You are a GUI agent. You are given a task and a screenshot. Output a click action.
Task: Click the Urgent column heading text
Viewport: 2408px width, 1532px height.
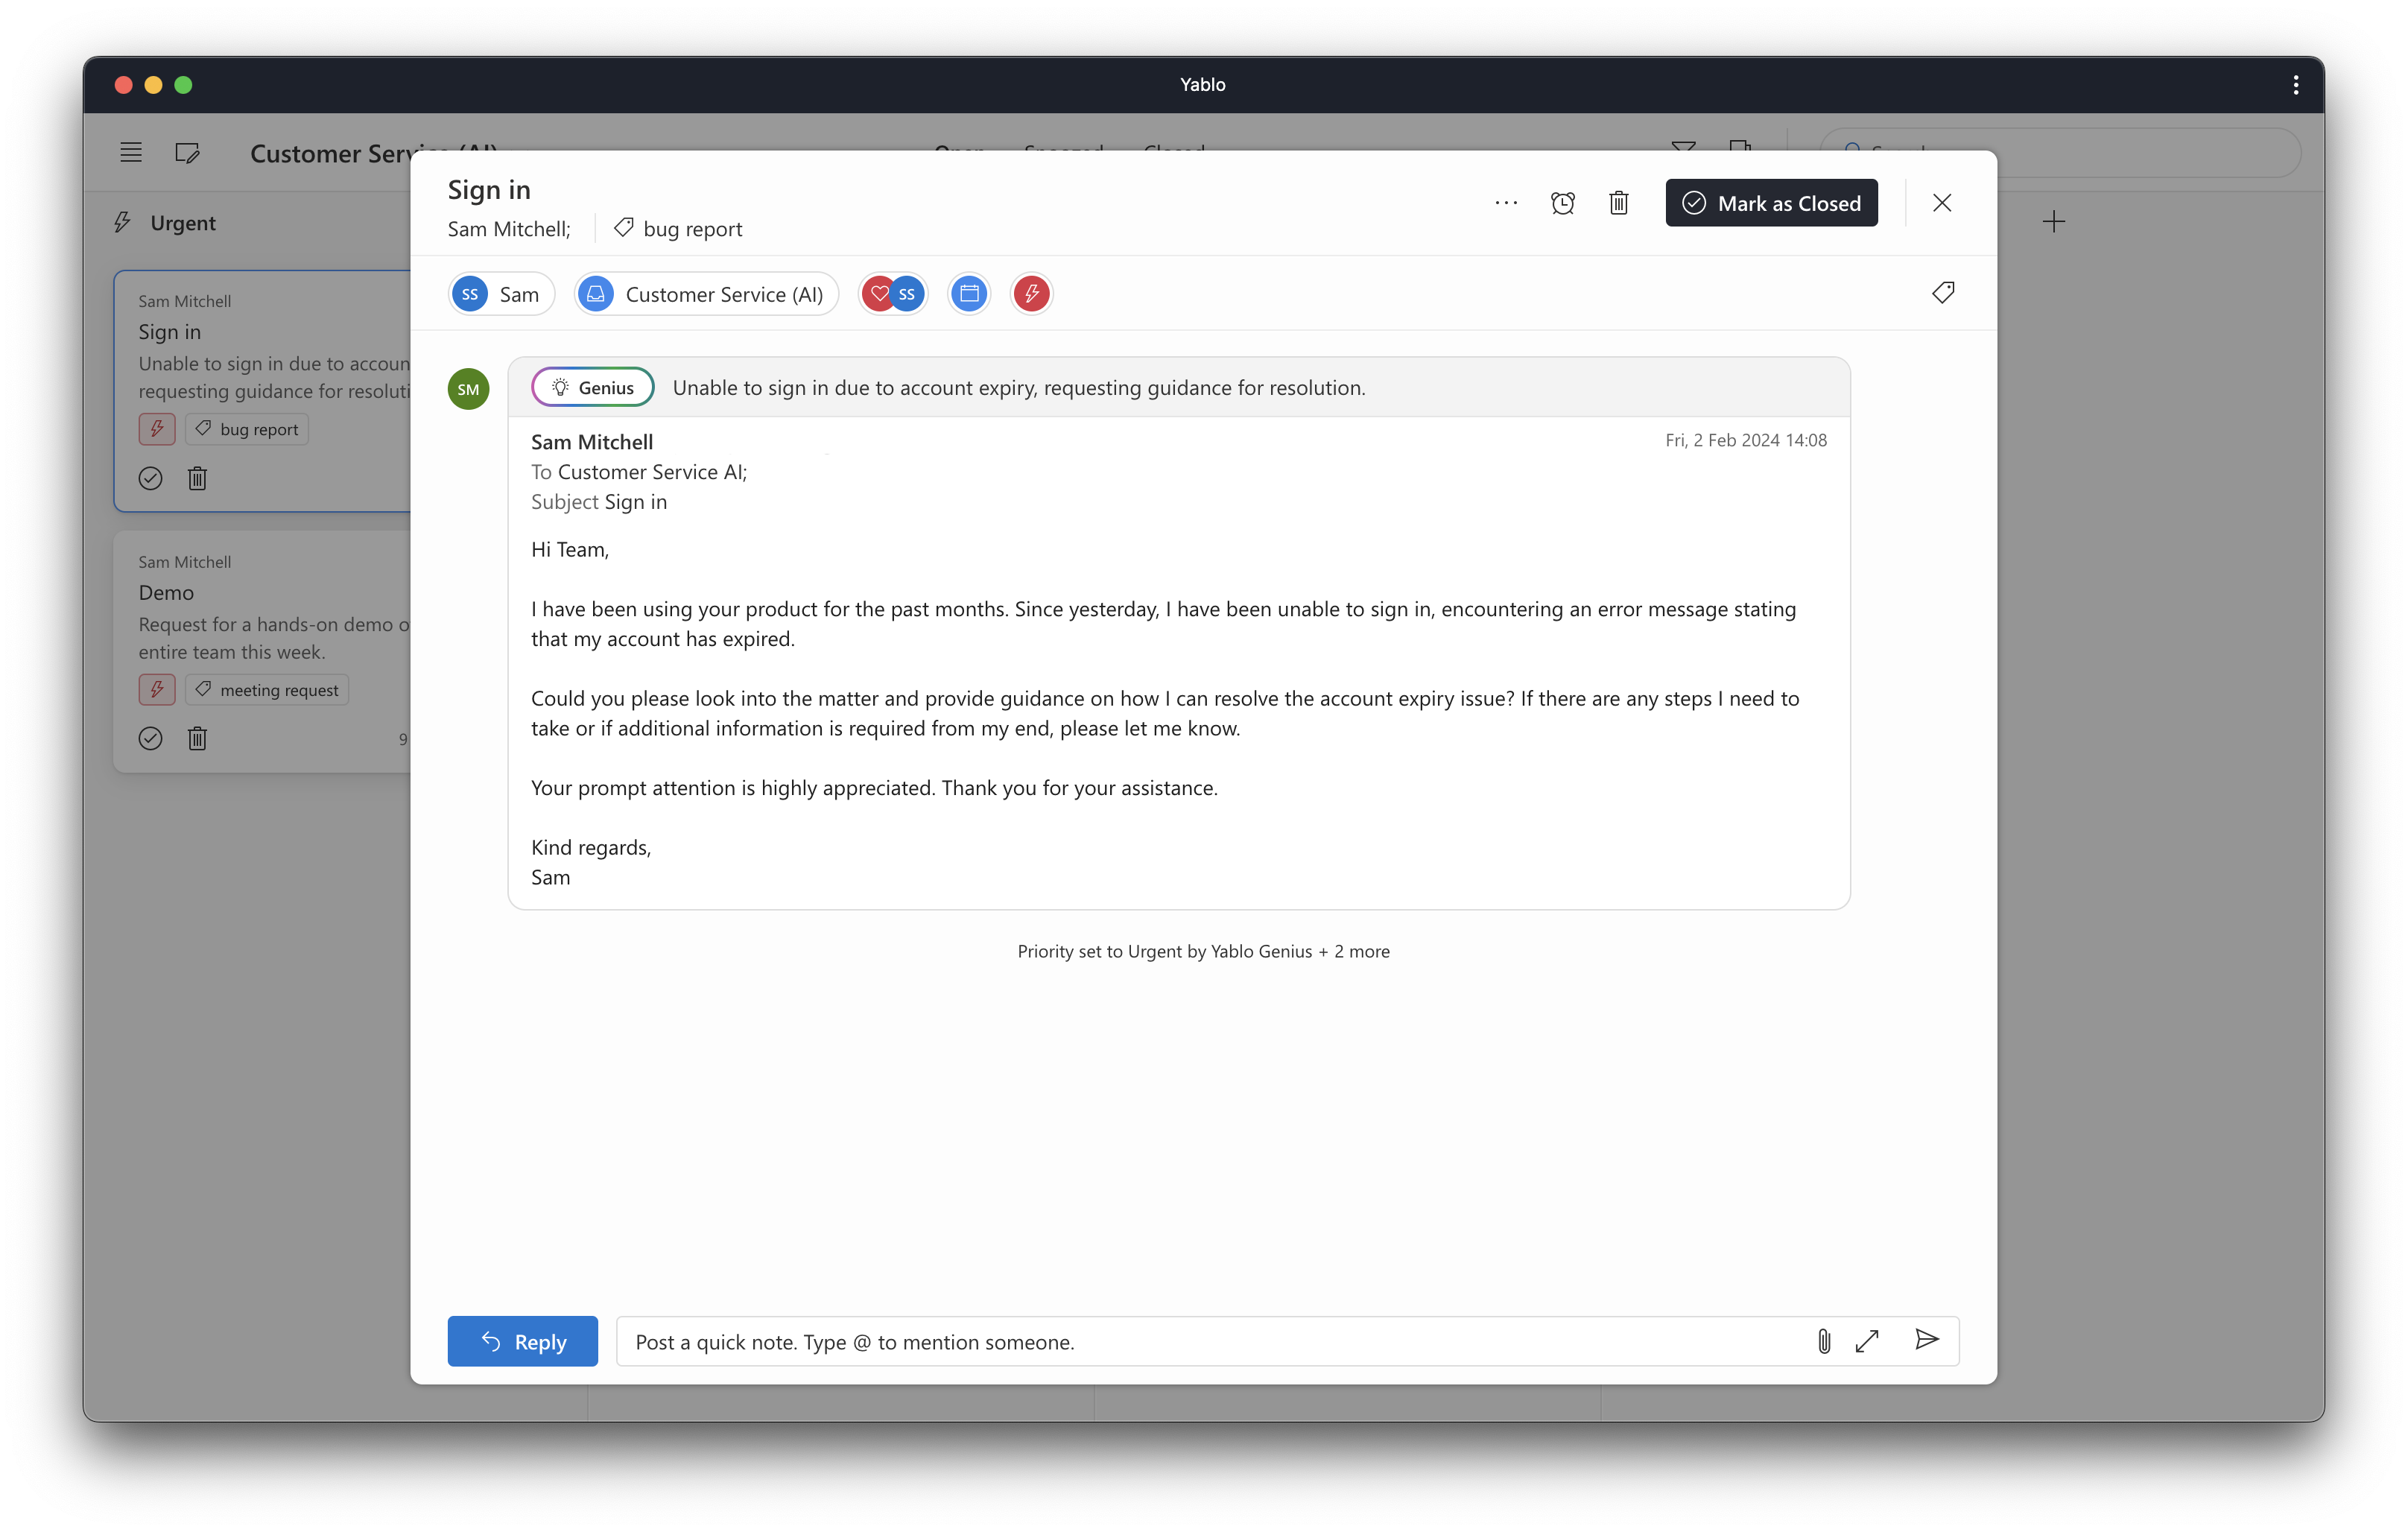click(x=183, y=223)
